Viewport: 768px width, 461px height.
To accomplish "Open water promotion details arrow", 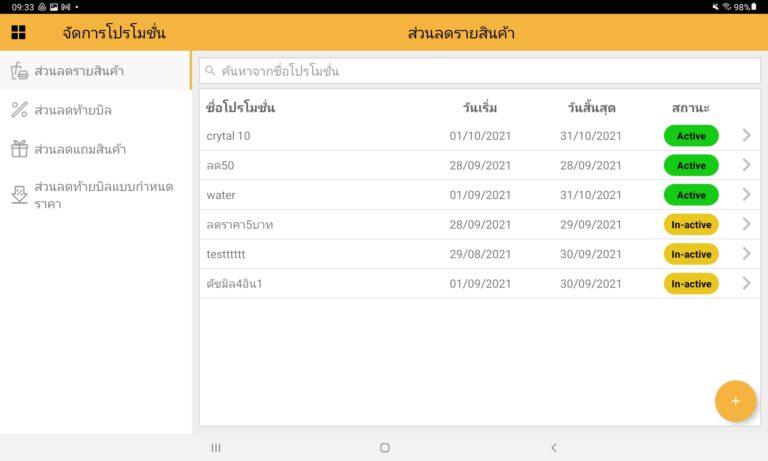I will [x=746, y=195].
